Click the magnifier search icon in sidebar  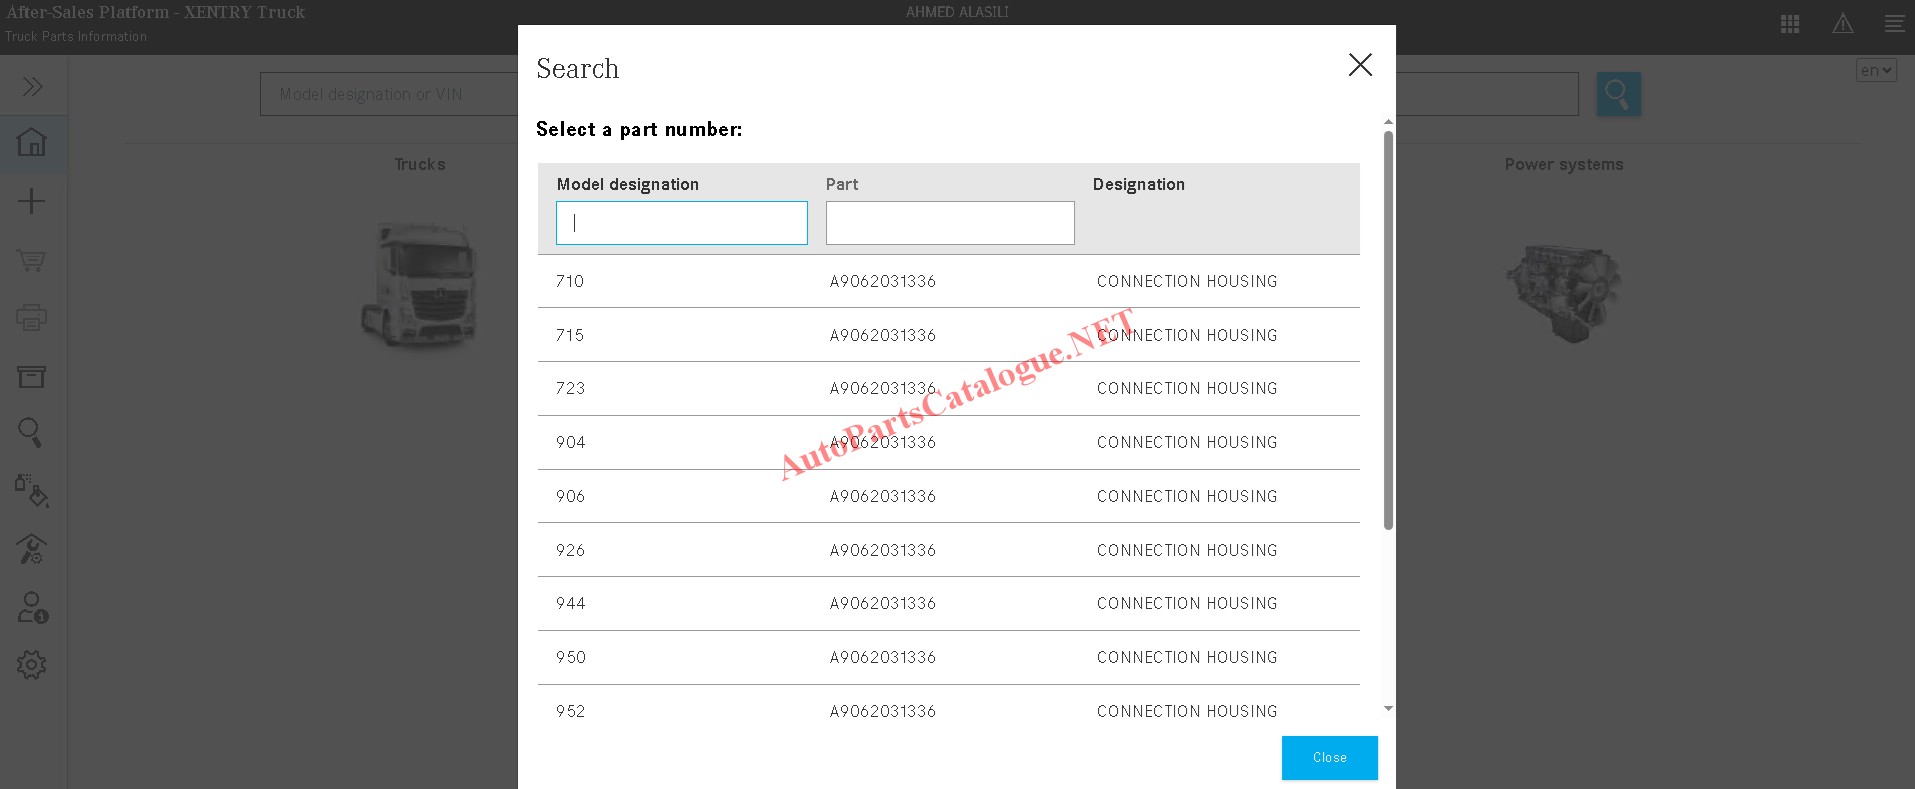tap(30, 432)
